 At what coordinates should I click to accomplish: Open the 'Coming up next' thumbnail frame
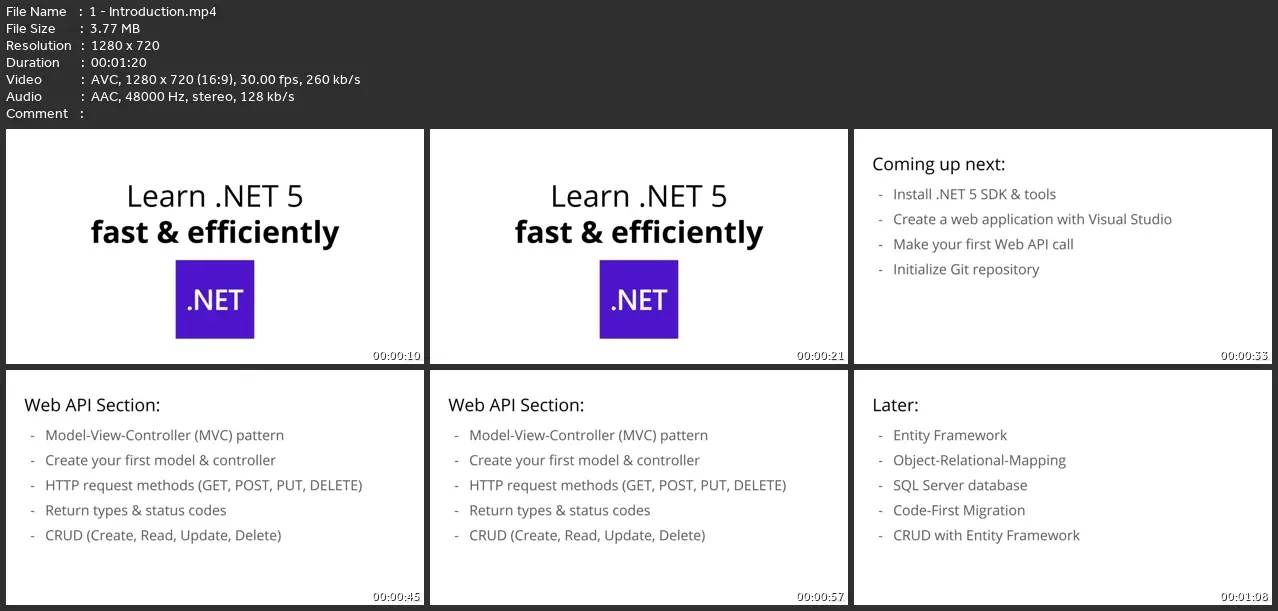[x=1063, y=246]
